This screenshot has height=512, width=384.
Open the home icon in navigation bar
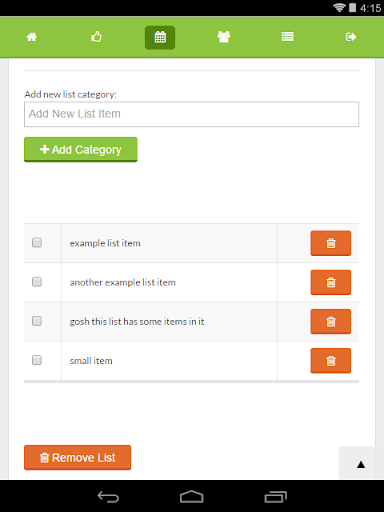tap(32, 37)
